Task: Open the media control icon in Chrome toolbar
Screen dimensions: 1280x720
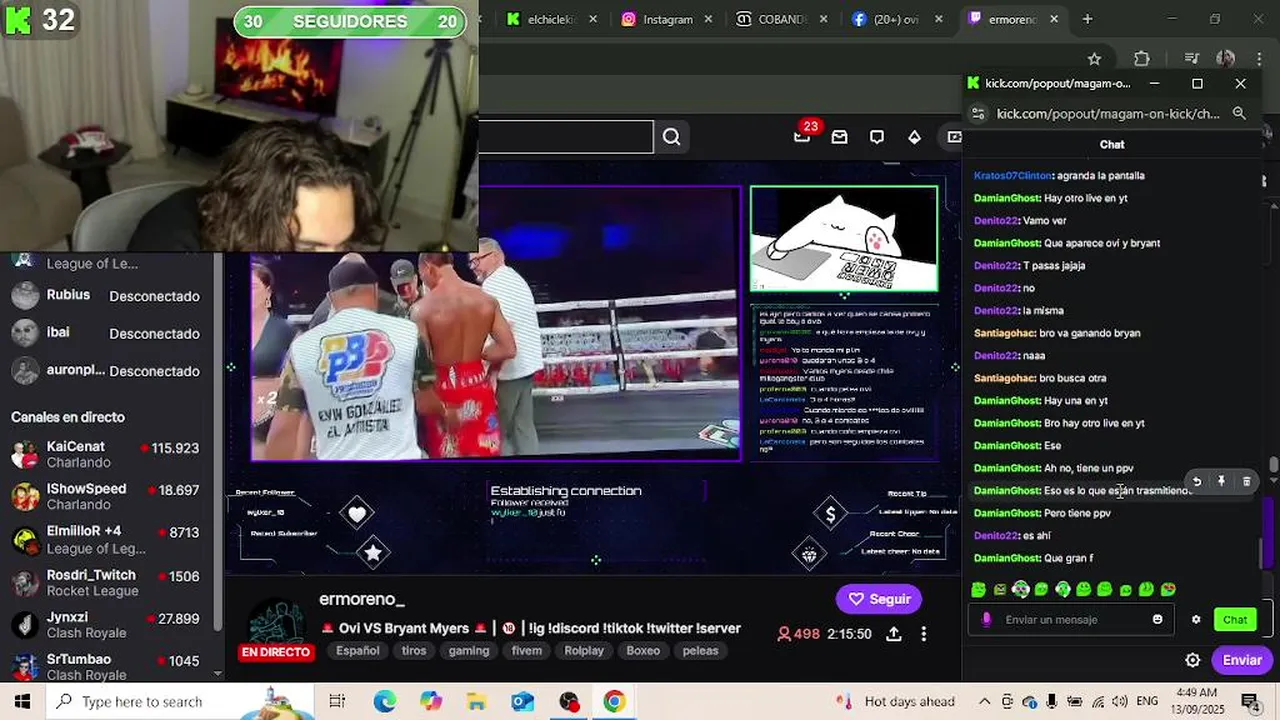Action: [x=1191, y=59]
